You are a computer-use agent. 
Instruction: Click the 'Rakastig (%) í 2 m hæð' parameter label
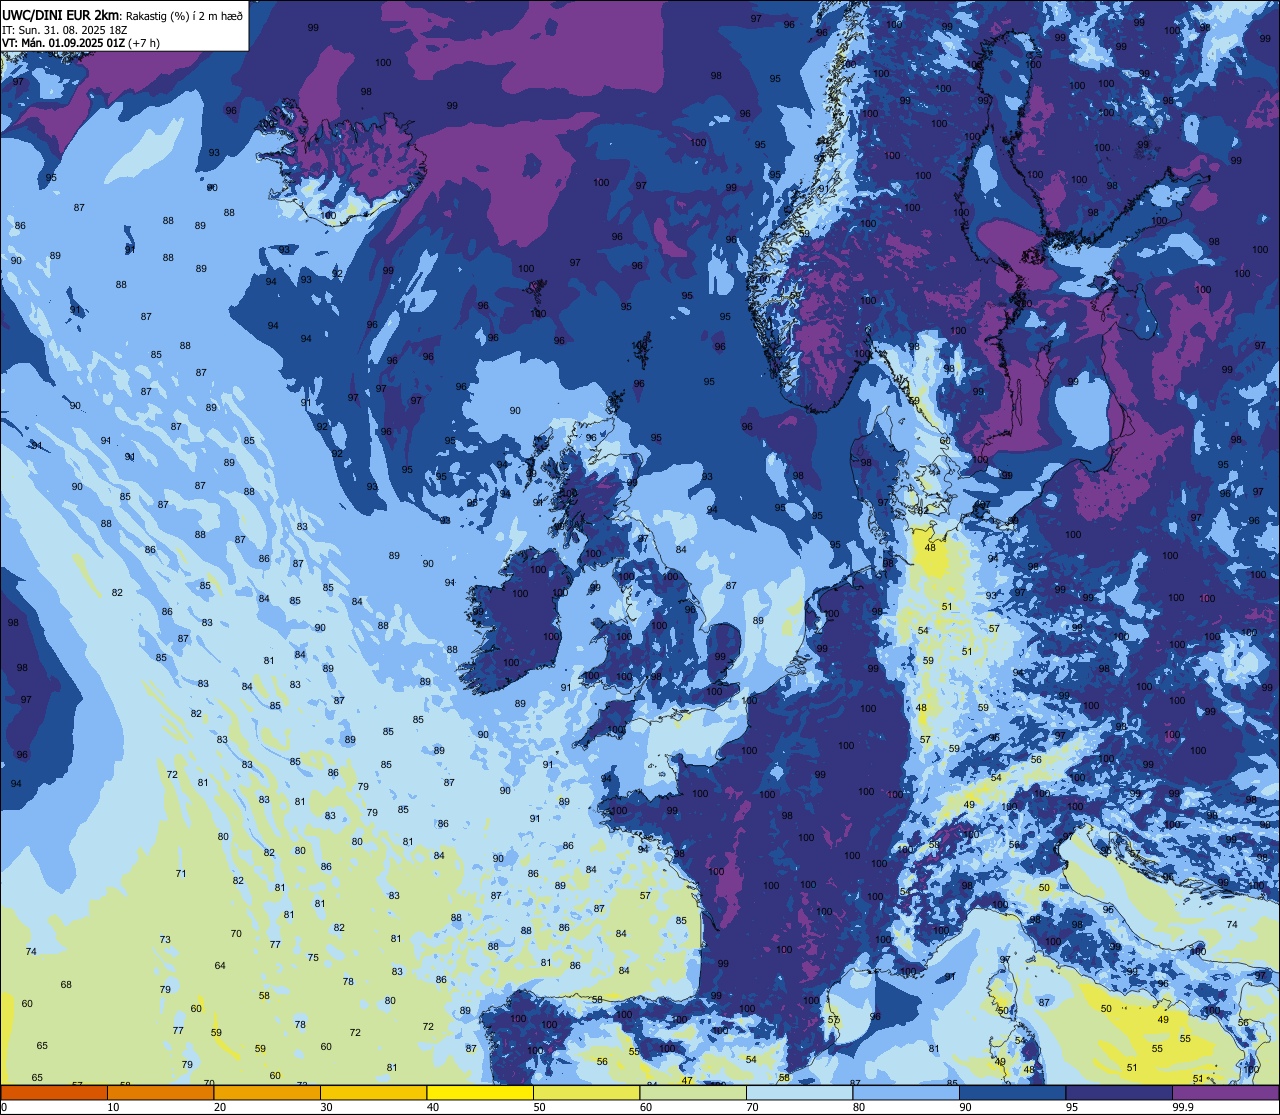click(x=184, y=16)
